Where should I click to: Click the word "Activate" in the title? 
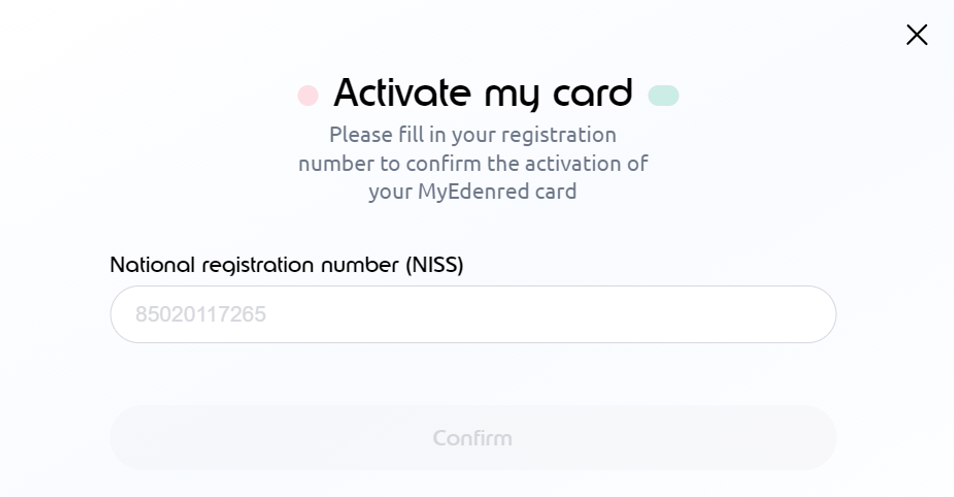(x=402, y=93)
